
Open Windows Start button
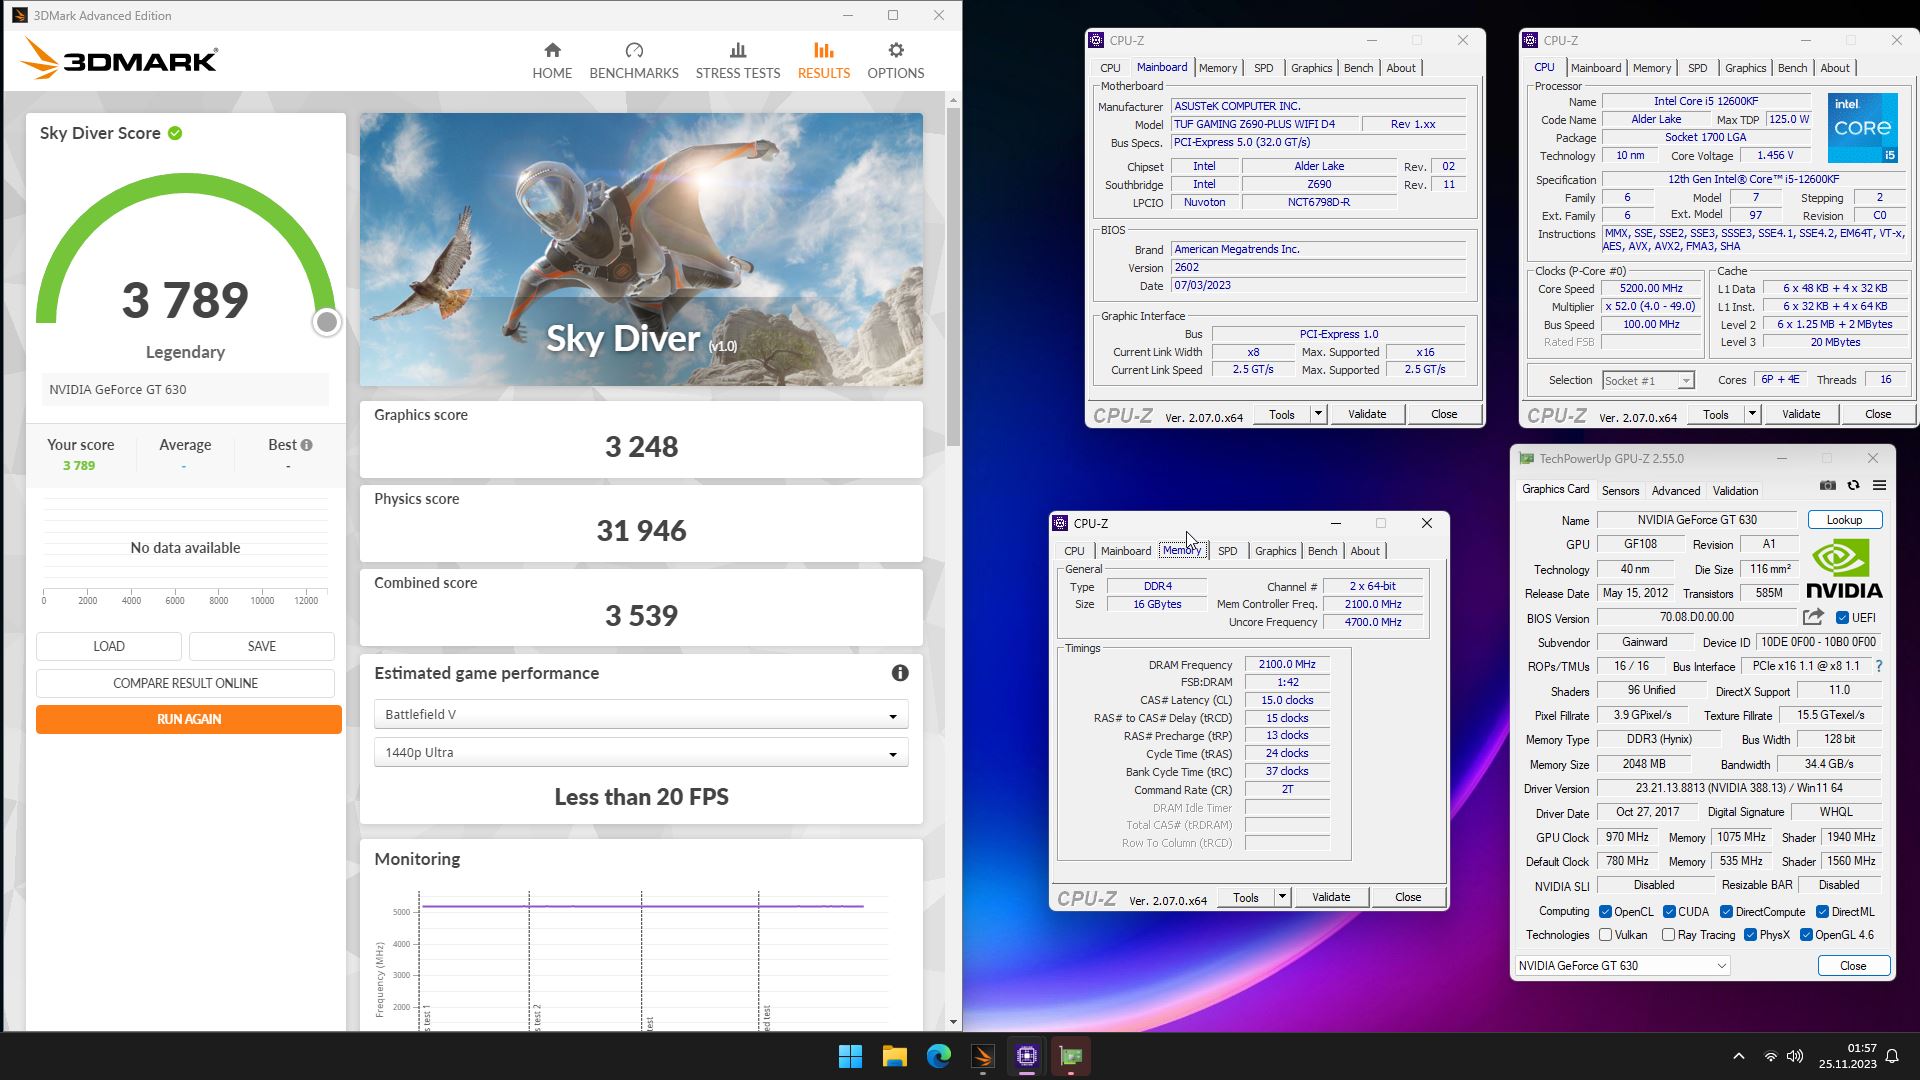tap(850, 1056)
